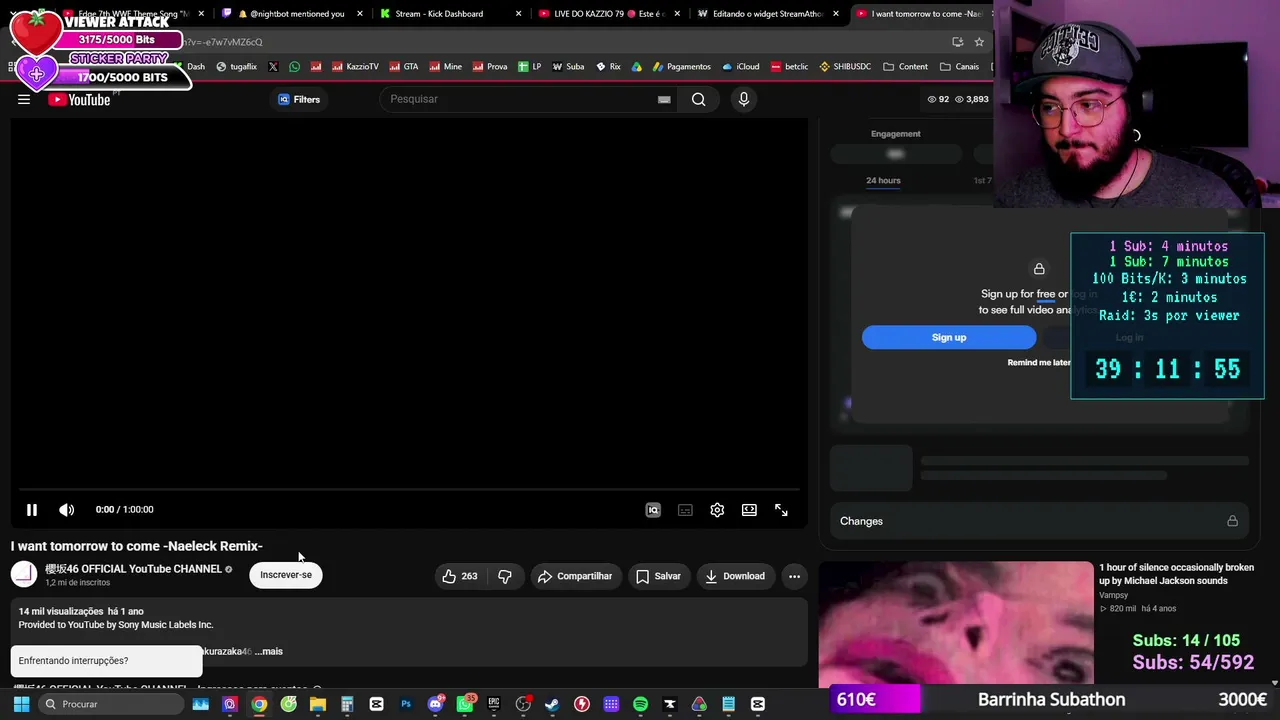Screen dimensions: 1280x720
Task: Switch to Editando o widget StreamAthon tab
Action: (768, 14)
